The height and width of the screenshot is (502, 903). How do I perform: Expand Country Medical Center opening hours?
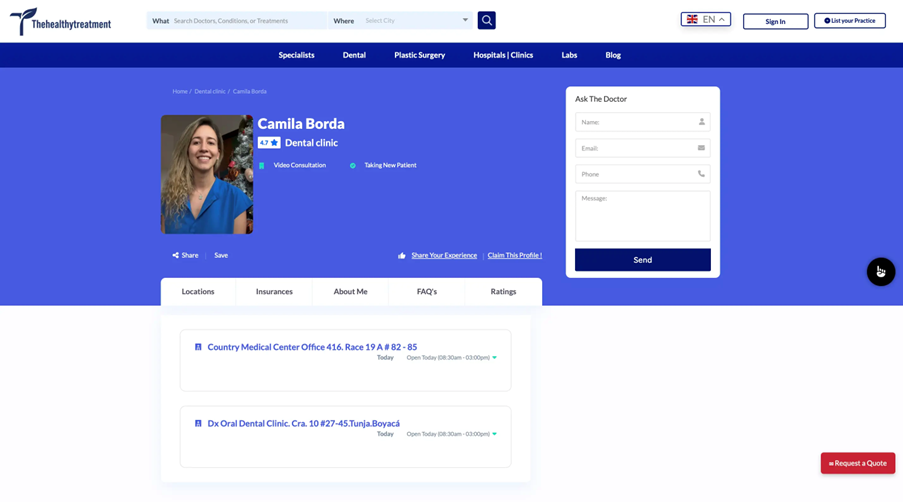pos(494,358)
